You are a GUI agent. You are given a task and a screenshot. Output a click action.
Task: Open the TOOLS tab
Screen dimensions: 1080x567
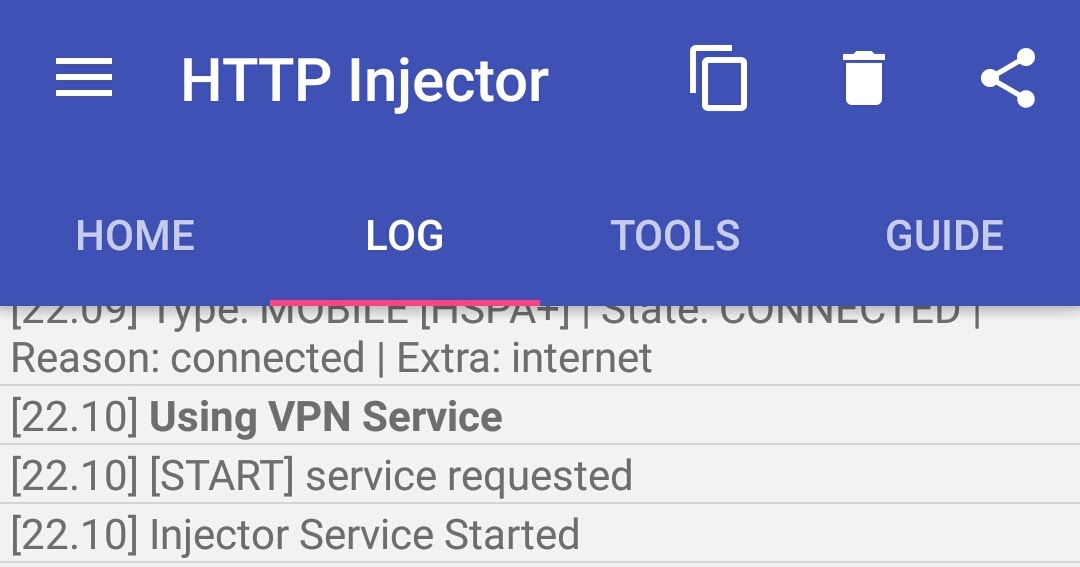[x=675, y=236]
